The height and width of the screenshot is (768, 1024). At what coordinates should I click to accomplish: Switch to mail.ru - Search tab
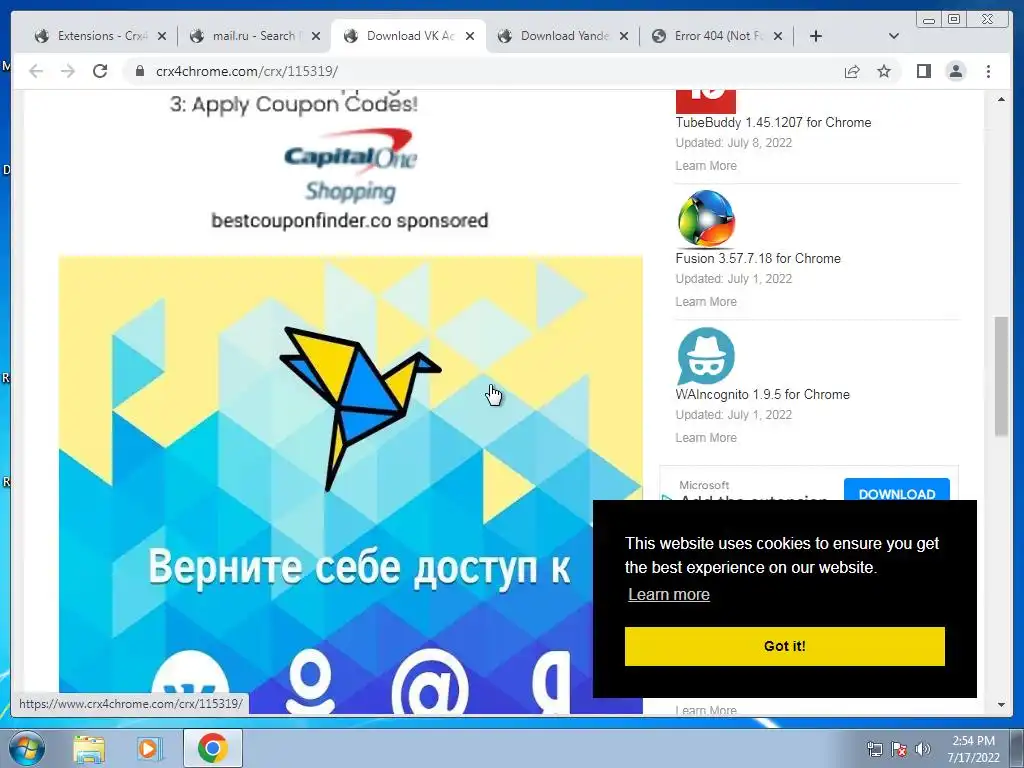click(255, 36)
